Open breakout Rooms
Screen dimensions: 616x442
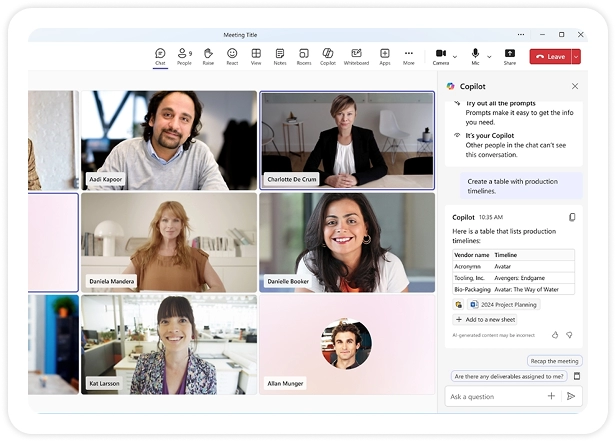pos(304,56)
